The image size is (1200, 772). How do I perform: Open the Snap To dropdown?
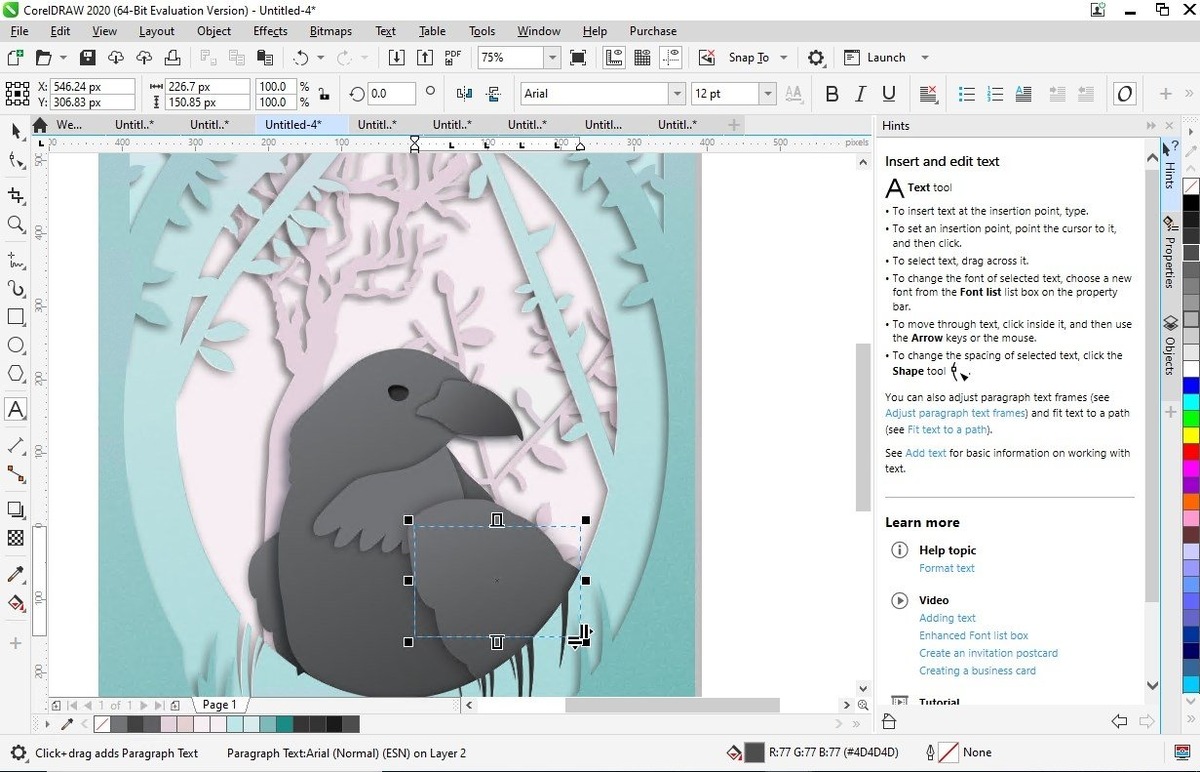pos(783,58)
